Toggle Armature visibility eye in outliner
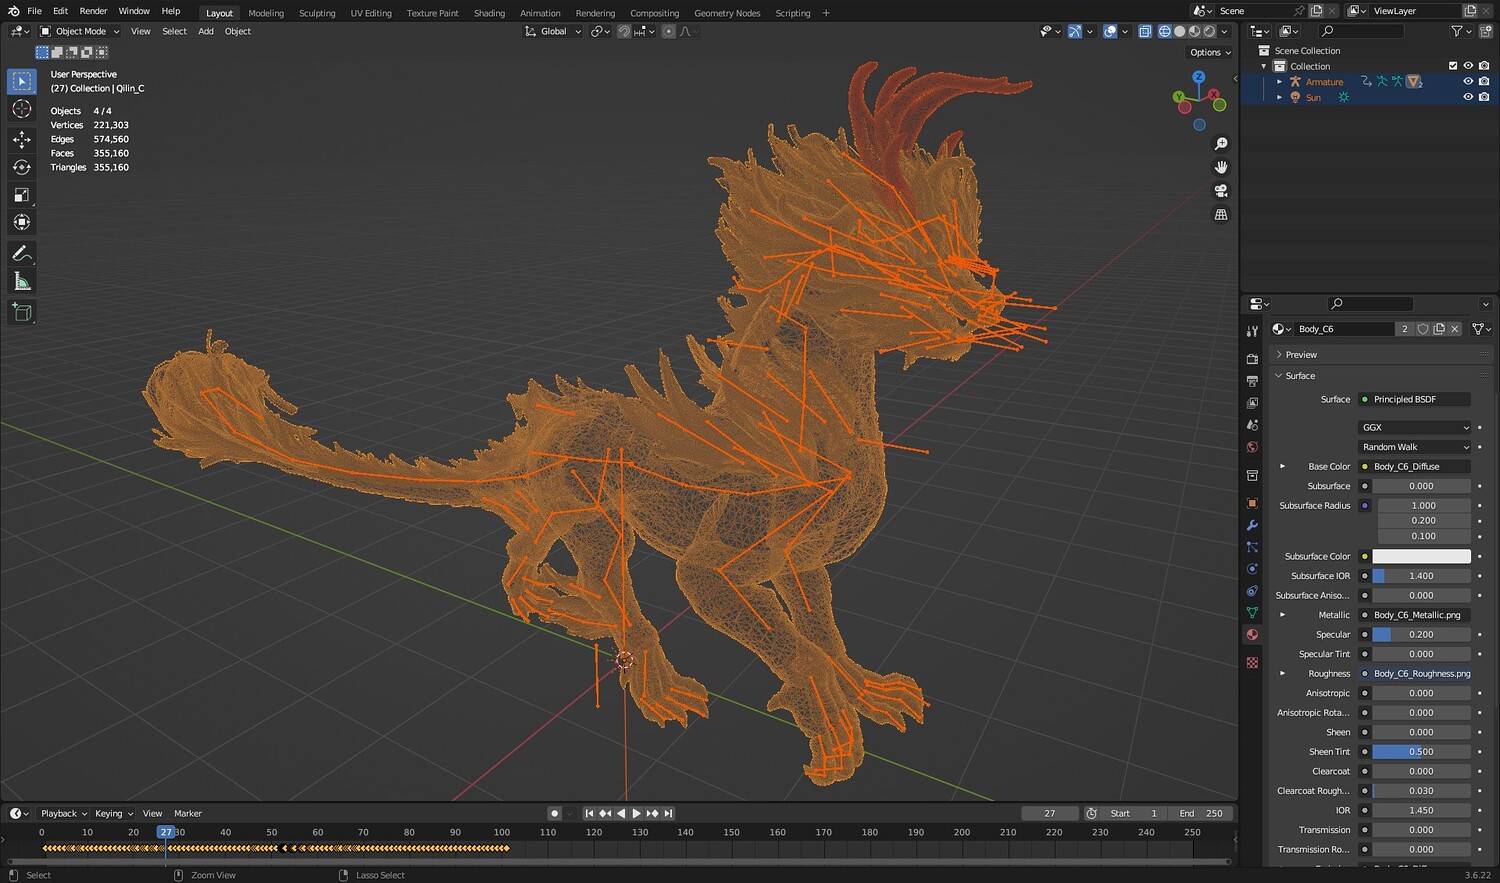Screen dimensions: 1500x883 (1468, 82)
